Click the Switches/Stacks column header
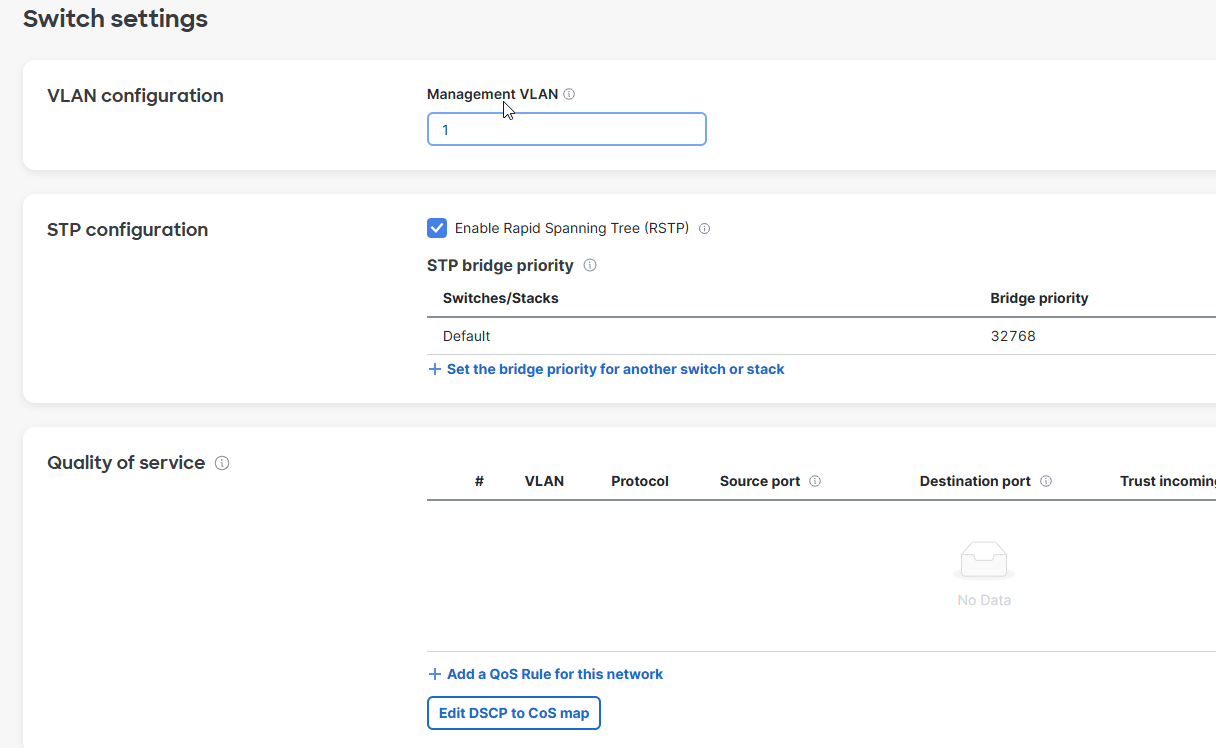 (x=500, y=298)
